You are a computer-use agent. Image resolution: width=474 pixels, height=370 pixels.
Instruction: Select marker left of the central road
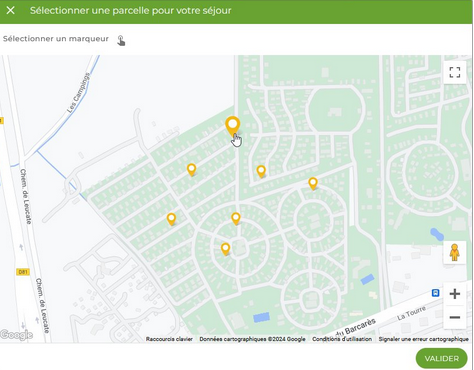191,170
